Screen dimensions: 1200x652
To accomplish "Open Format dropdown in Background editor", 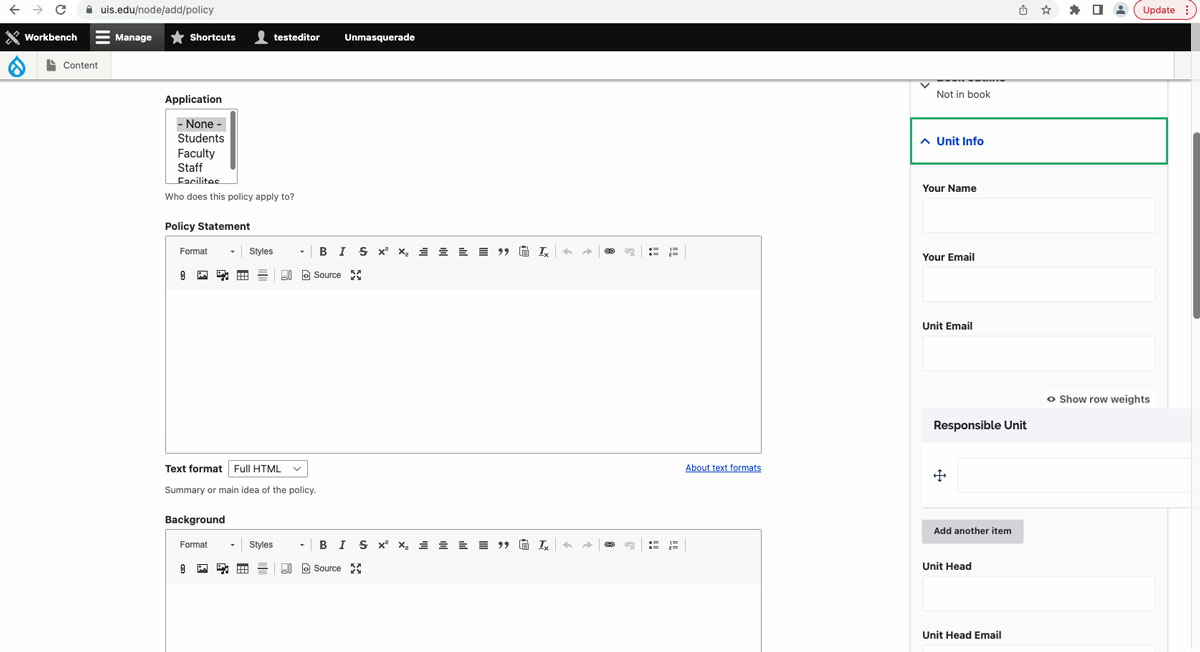I will coord(207,545).
